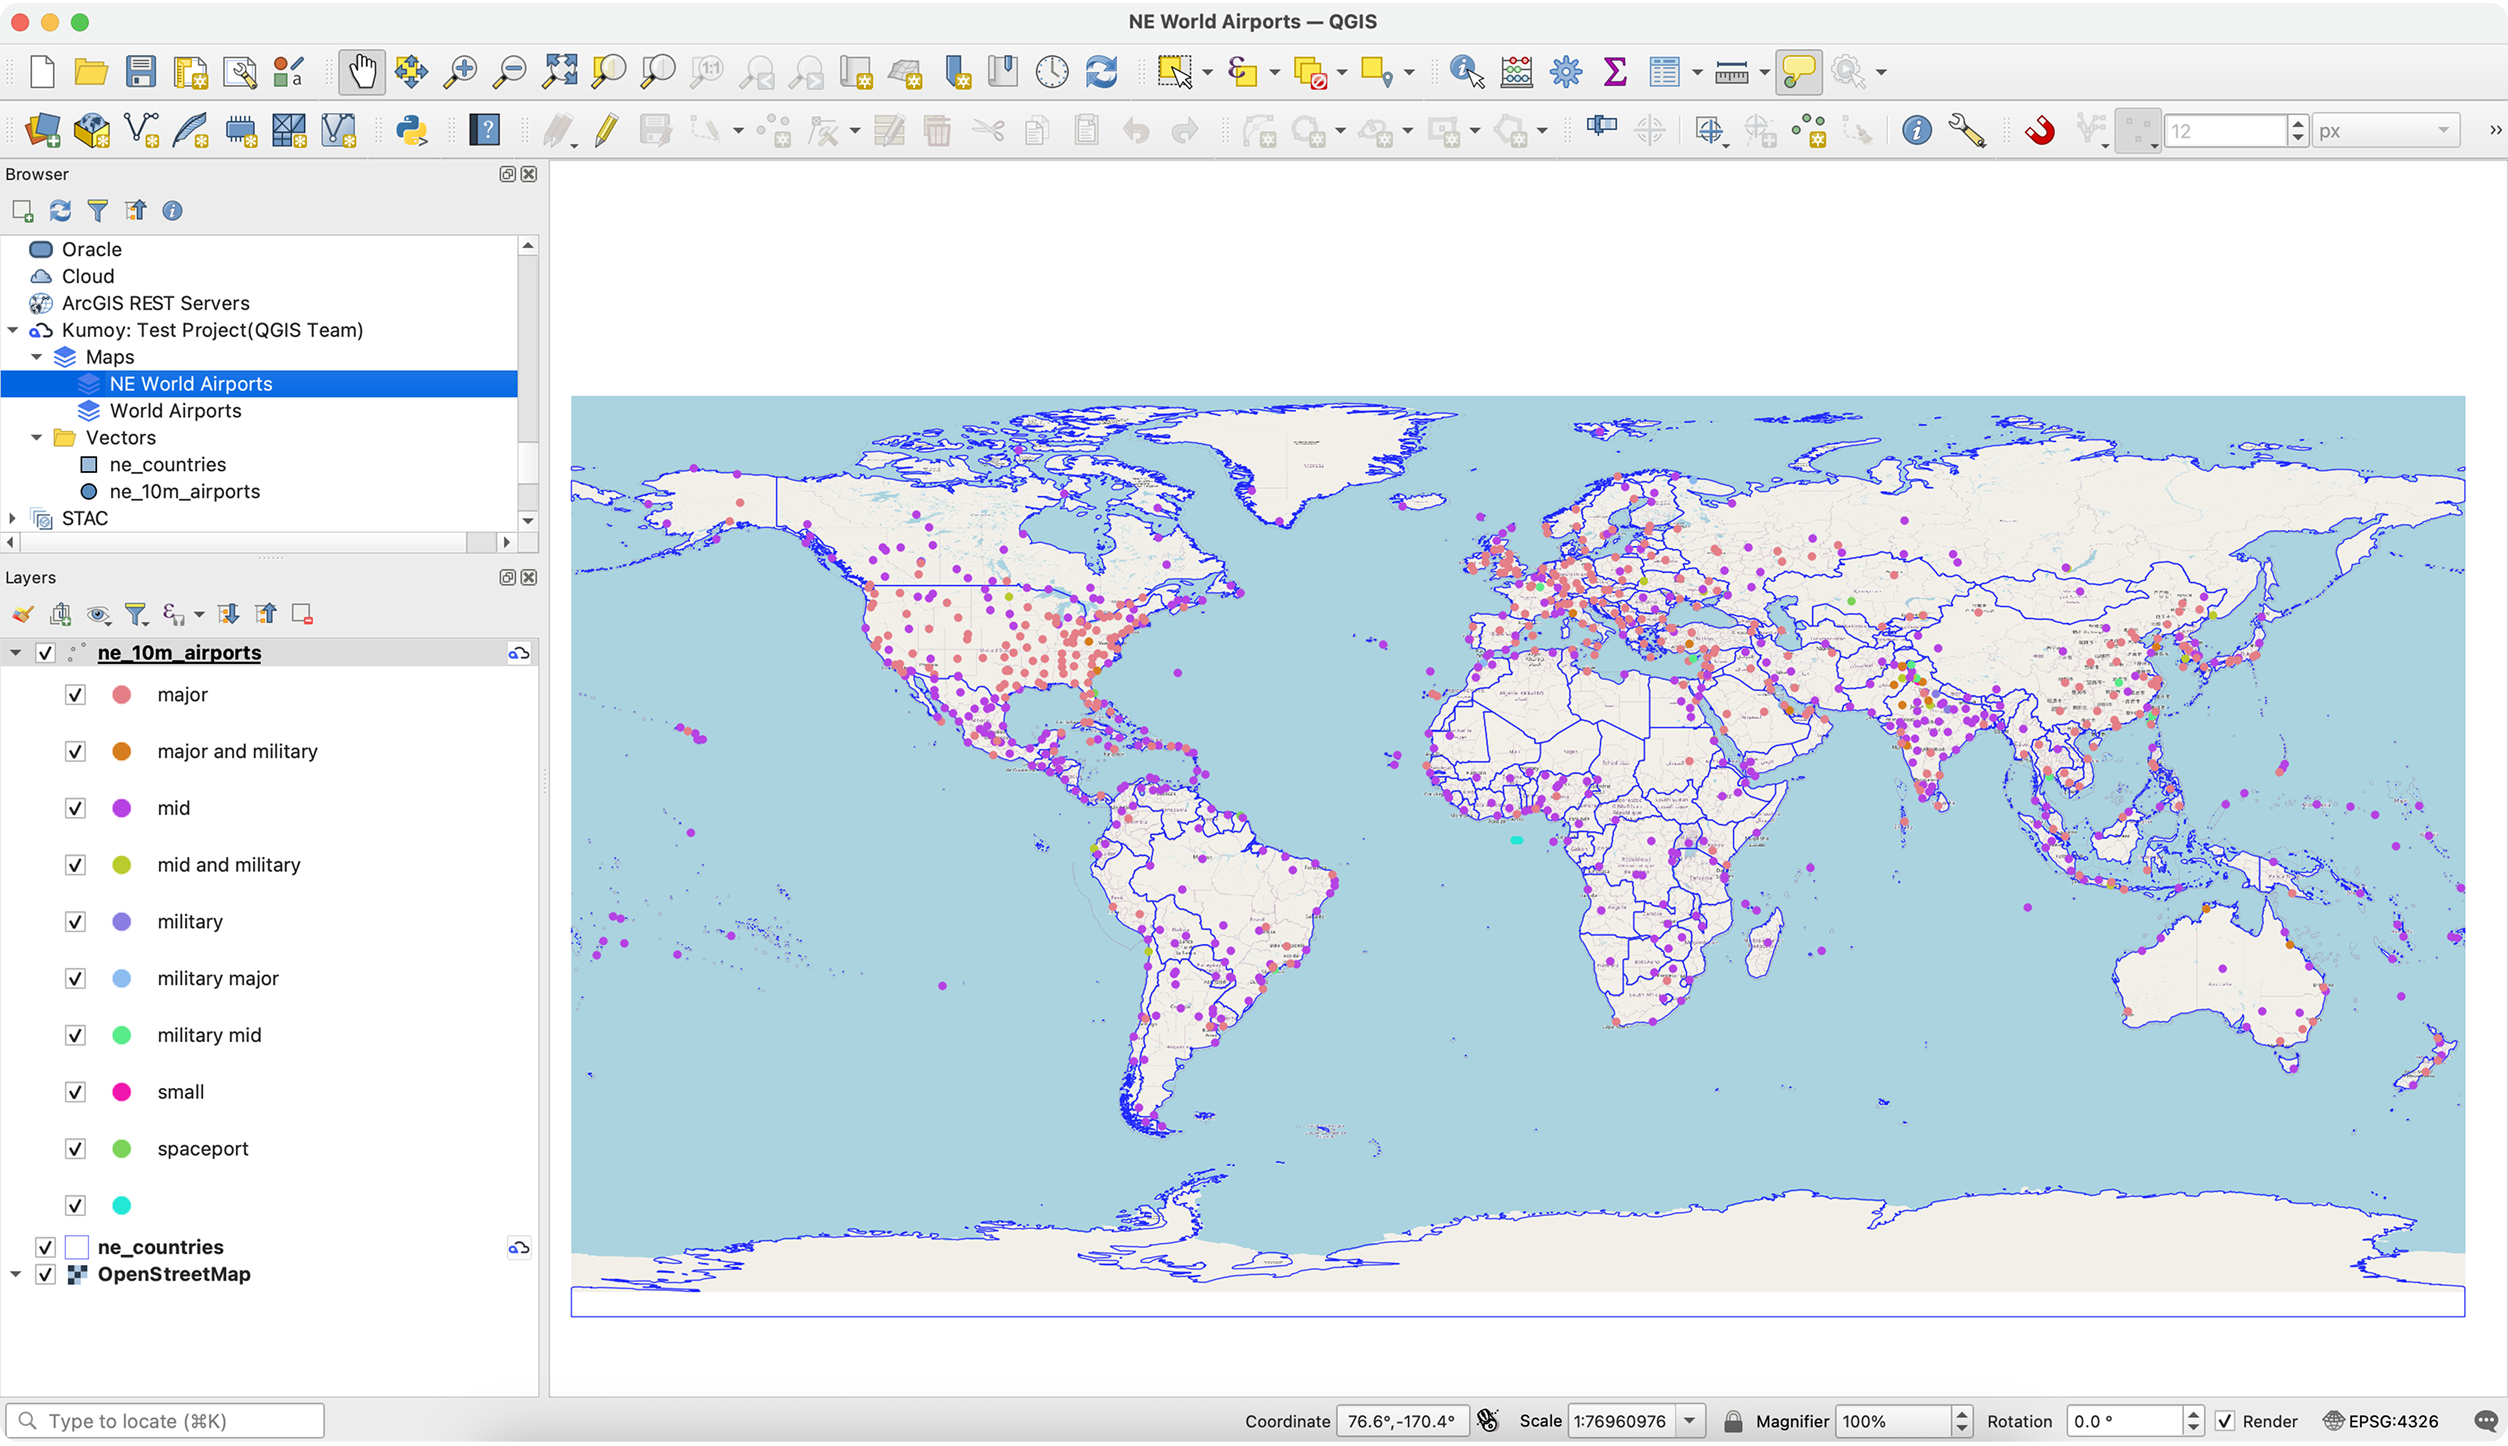Open the Python Console
This screenshot has height=1446, width=2508.
pos(414,130)
